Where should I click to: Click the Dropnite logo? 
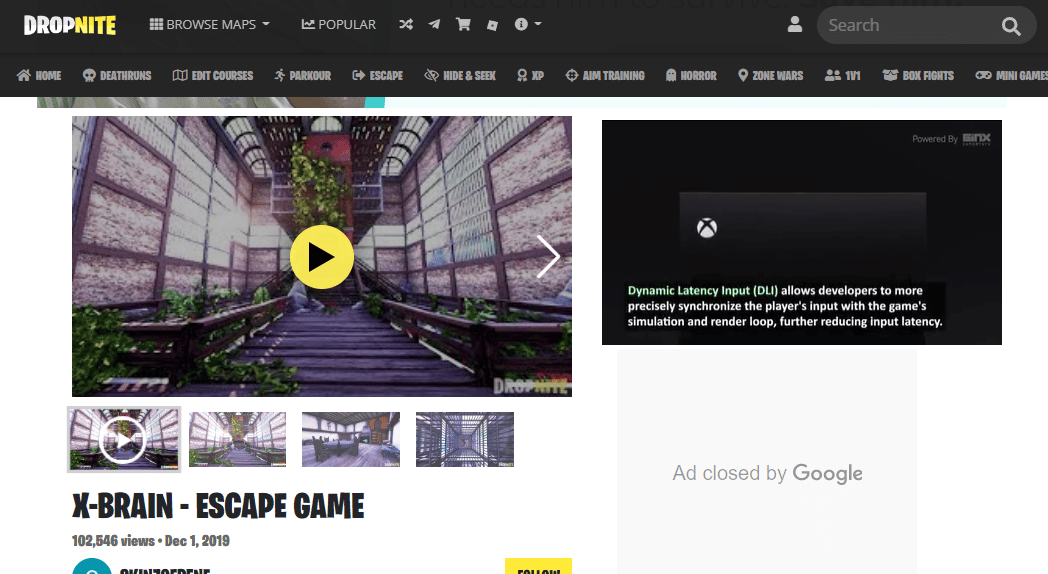coord(70,25)
